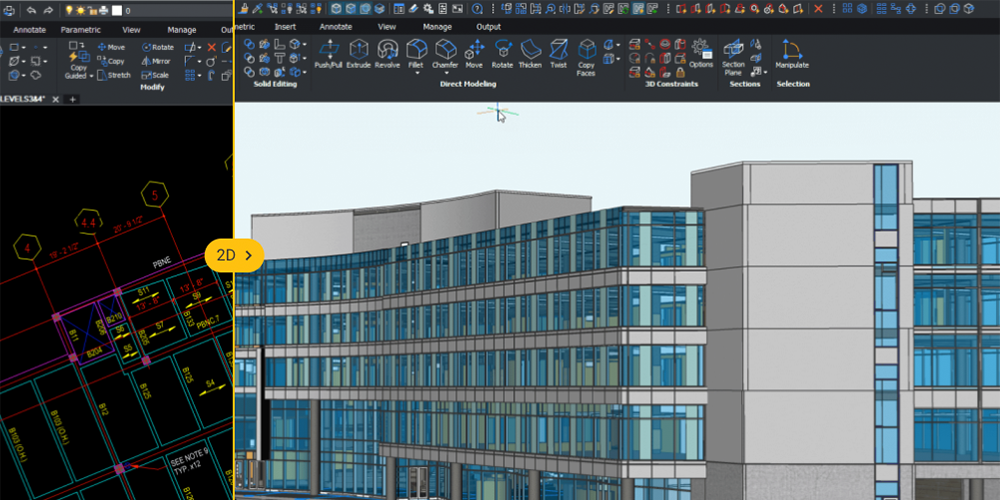Activate the Chamfer tool icon

coord(445,49)
